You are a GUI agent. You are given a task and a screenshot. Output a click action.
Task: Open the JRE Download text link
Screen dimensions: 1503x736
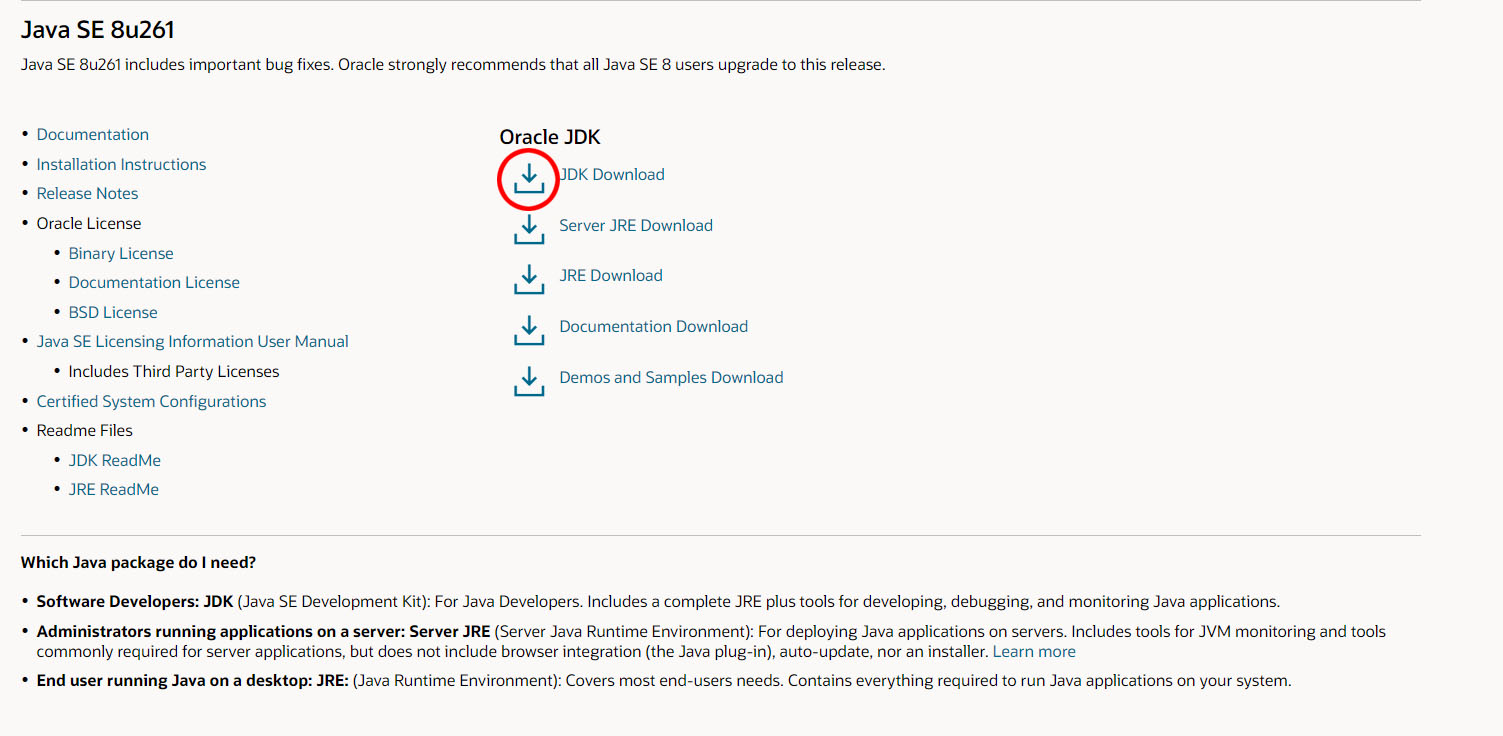click(x=611, y=275)
